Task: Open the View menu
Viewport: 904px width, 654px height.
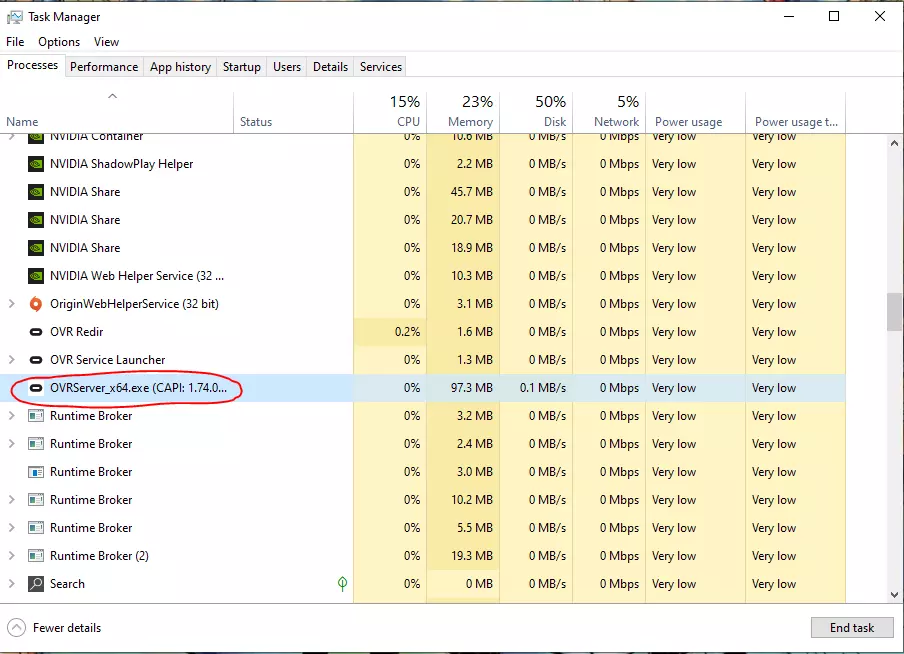Action: point(106,42)
